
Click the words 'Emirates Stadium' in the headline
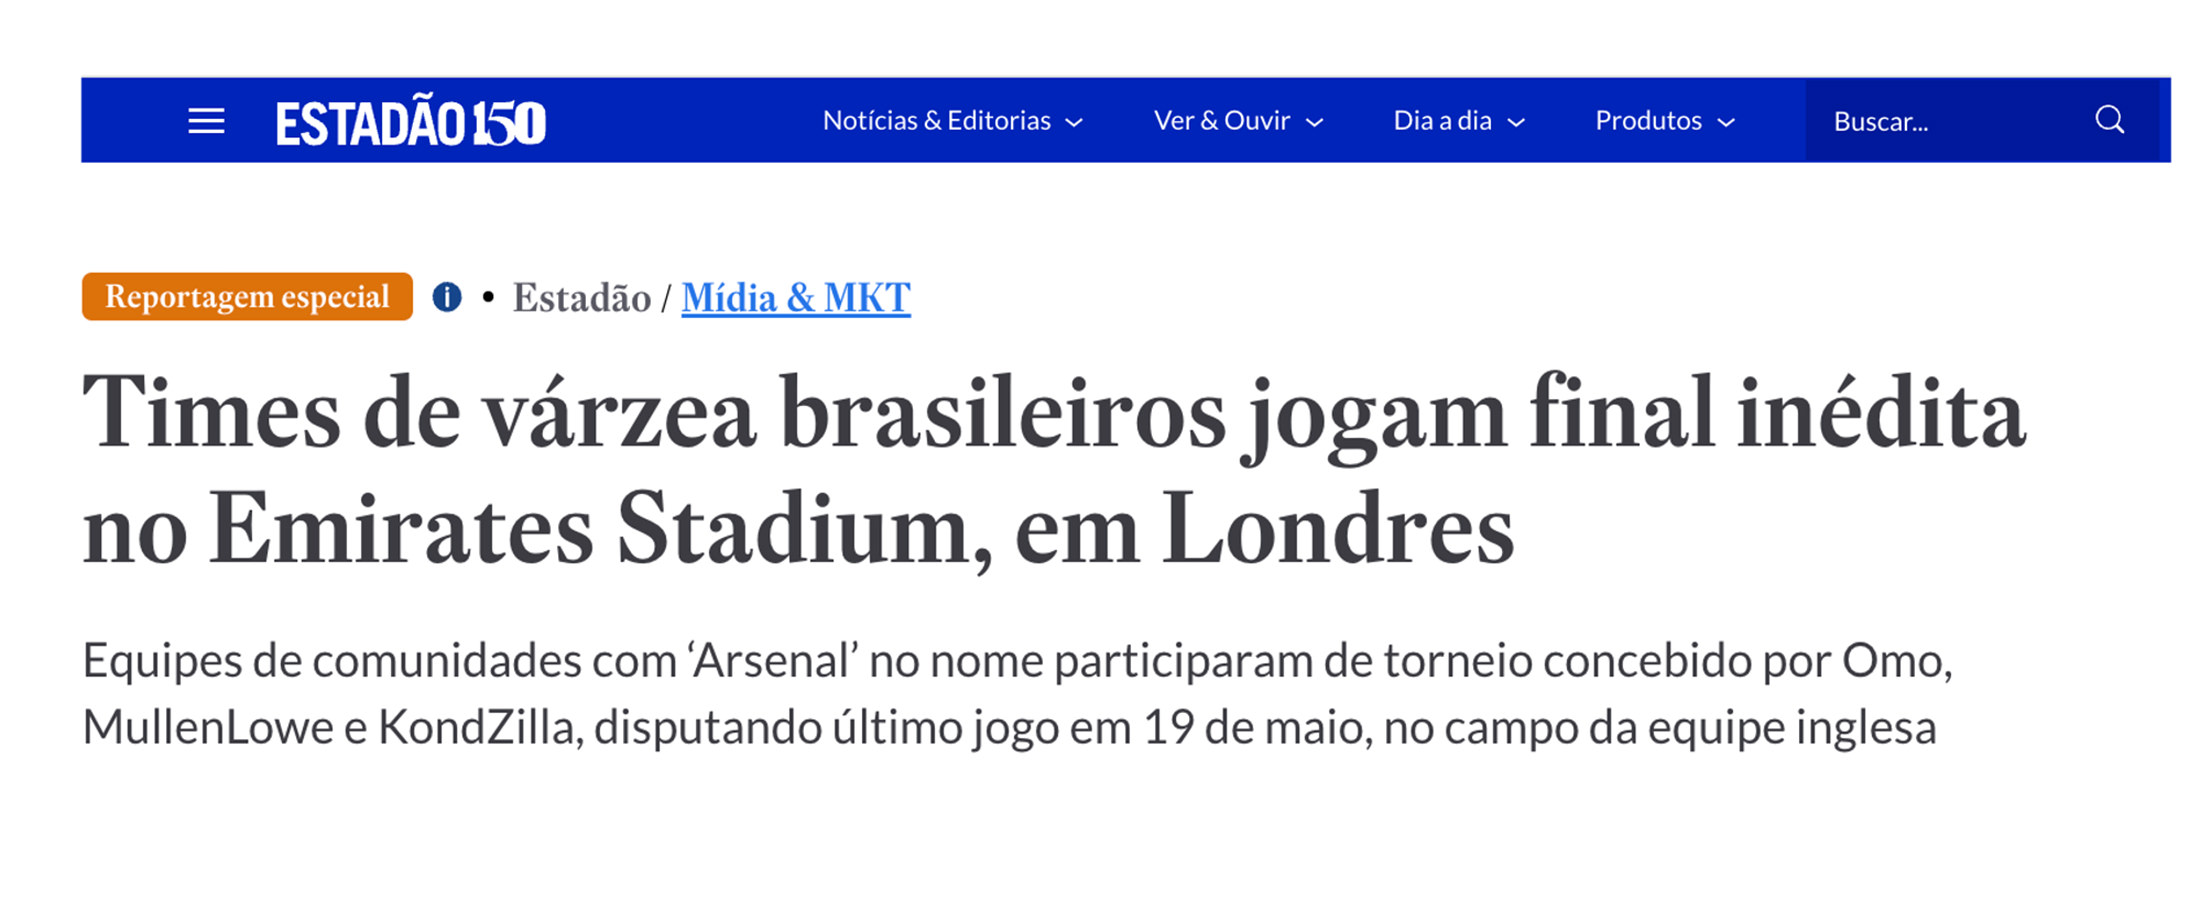(588, 530)
